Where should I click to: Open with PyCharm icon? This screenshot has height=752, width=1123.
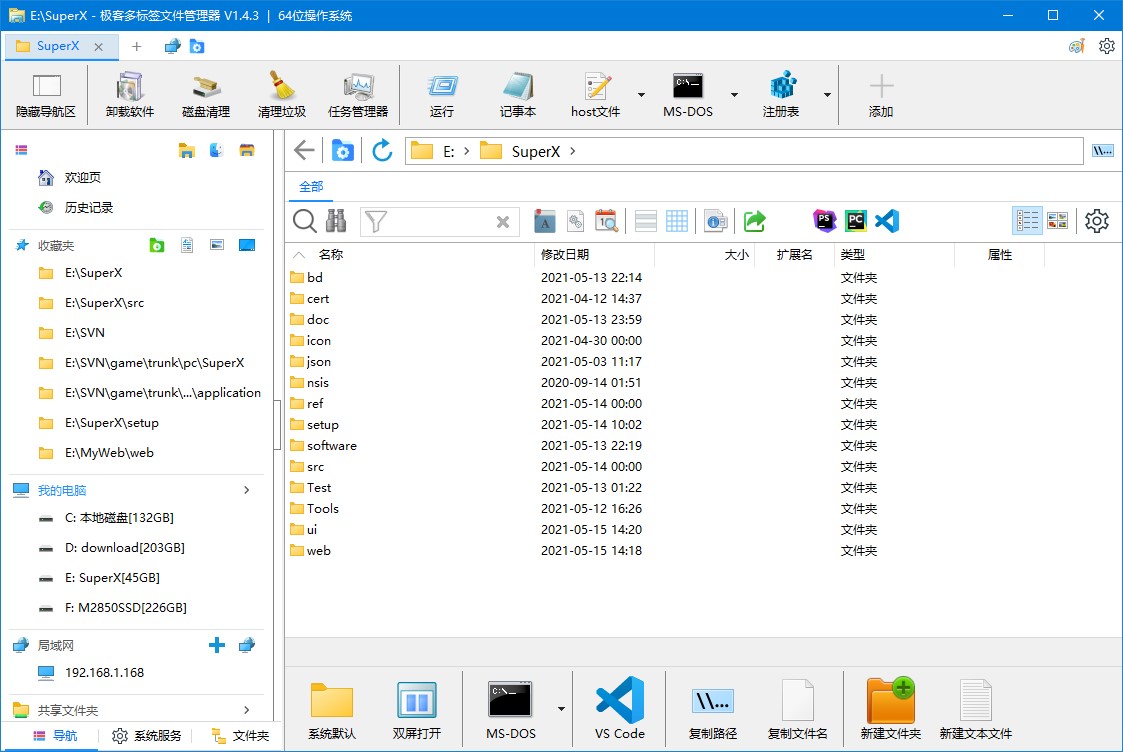(x=855, y=221)
